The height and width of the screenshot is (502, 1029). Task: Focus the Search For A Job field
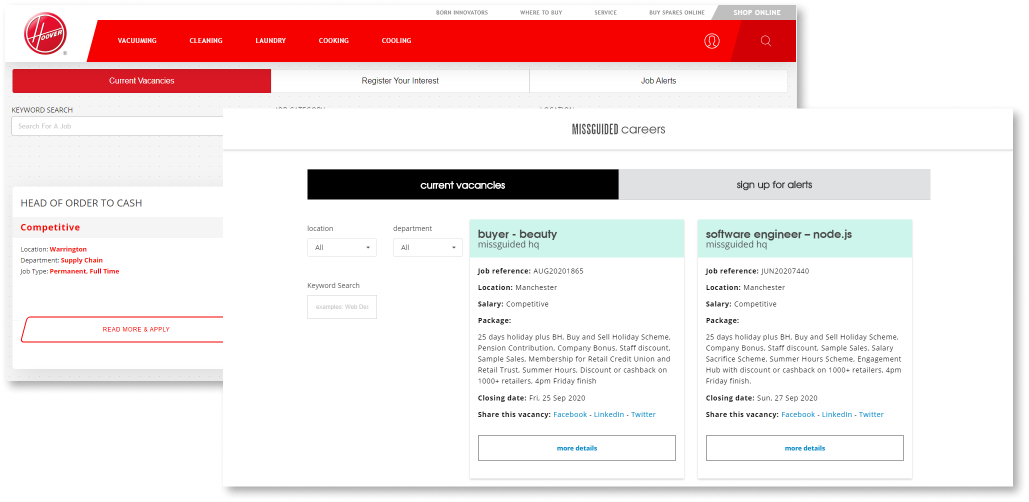(x=118, y=126)
